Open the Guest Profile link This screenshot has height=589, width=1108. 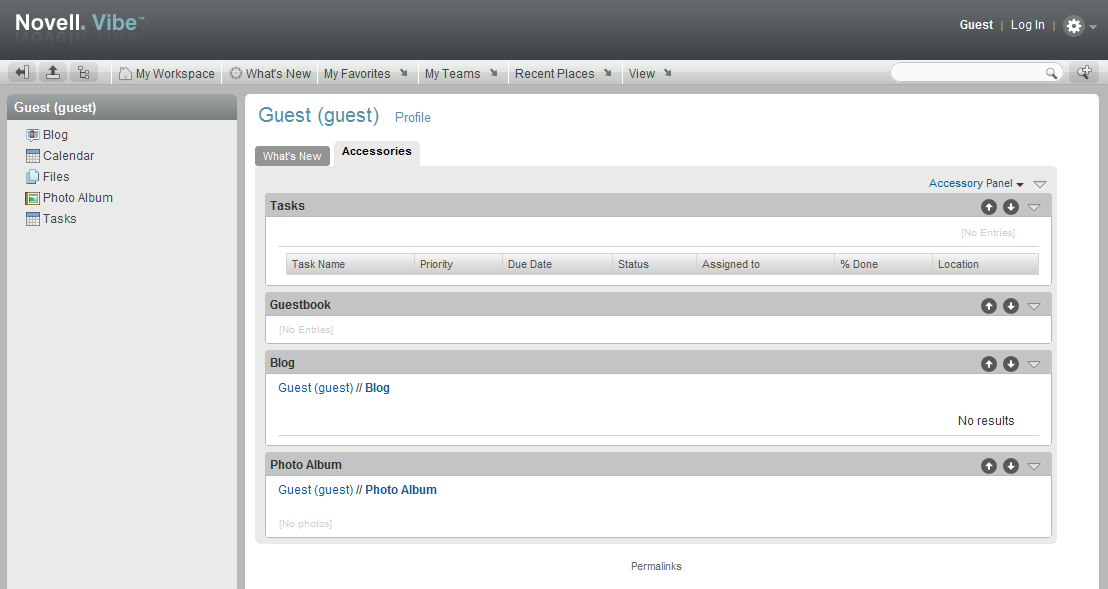[412, 117]
